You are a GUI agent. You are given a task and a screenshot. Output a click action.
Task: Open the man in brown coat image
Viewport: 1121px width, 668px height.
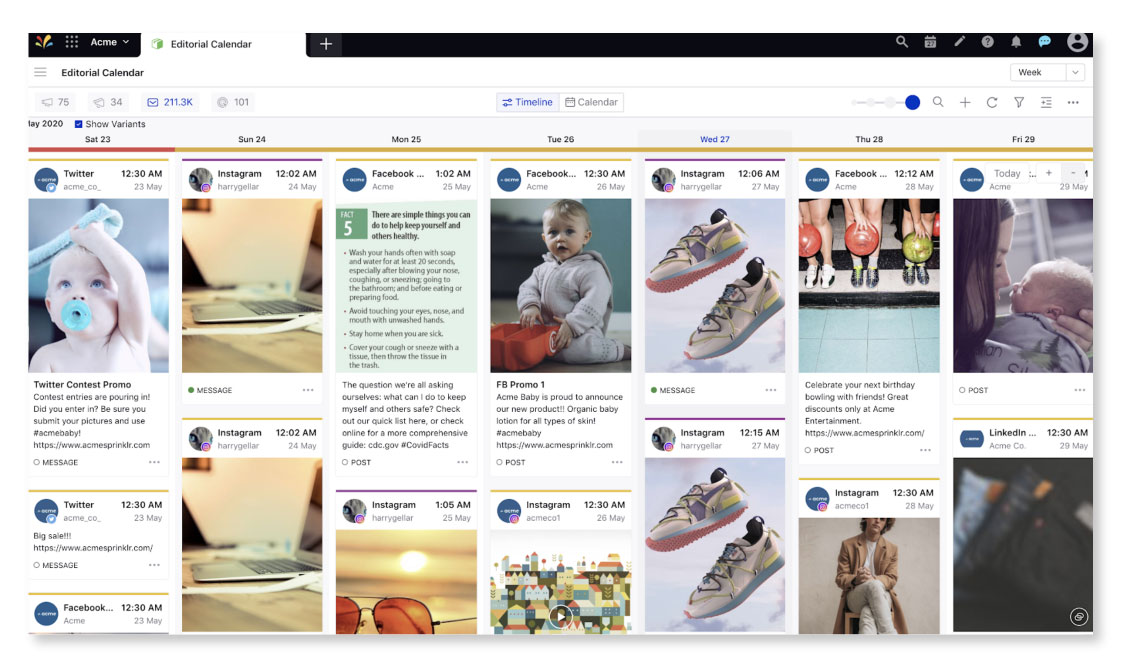[x=869, y=576]
